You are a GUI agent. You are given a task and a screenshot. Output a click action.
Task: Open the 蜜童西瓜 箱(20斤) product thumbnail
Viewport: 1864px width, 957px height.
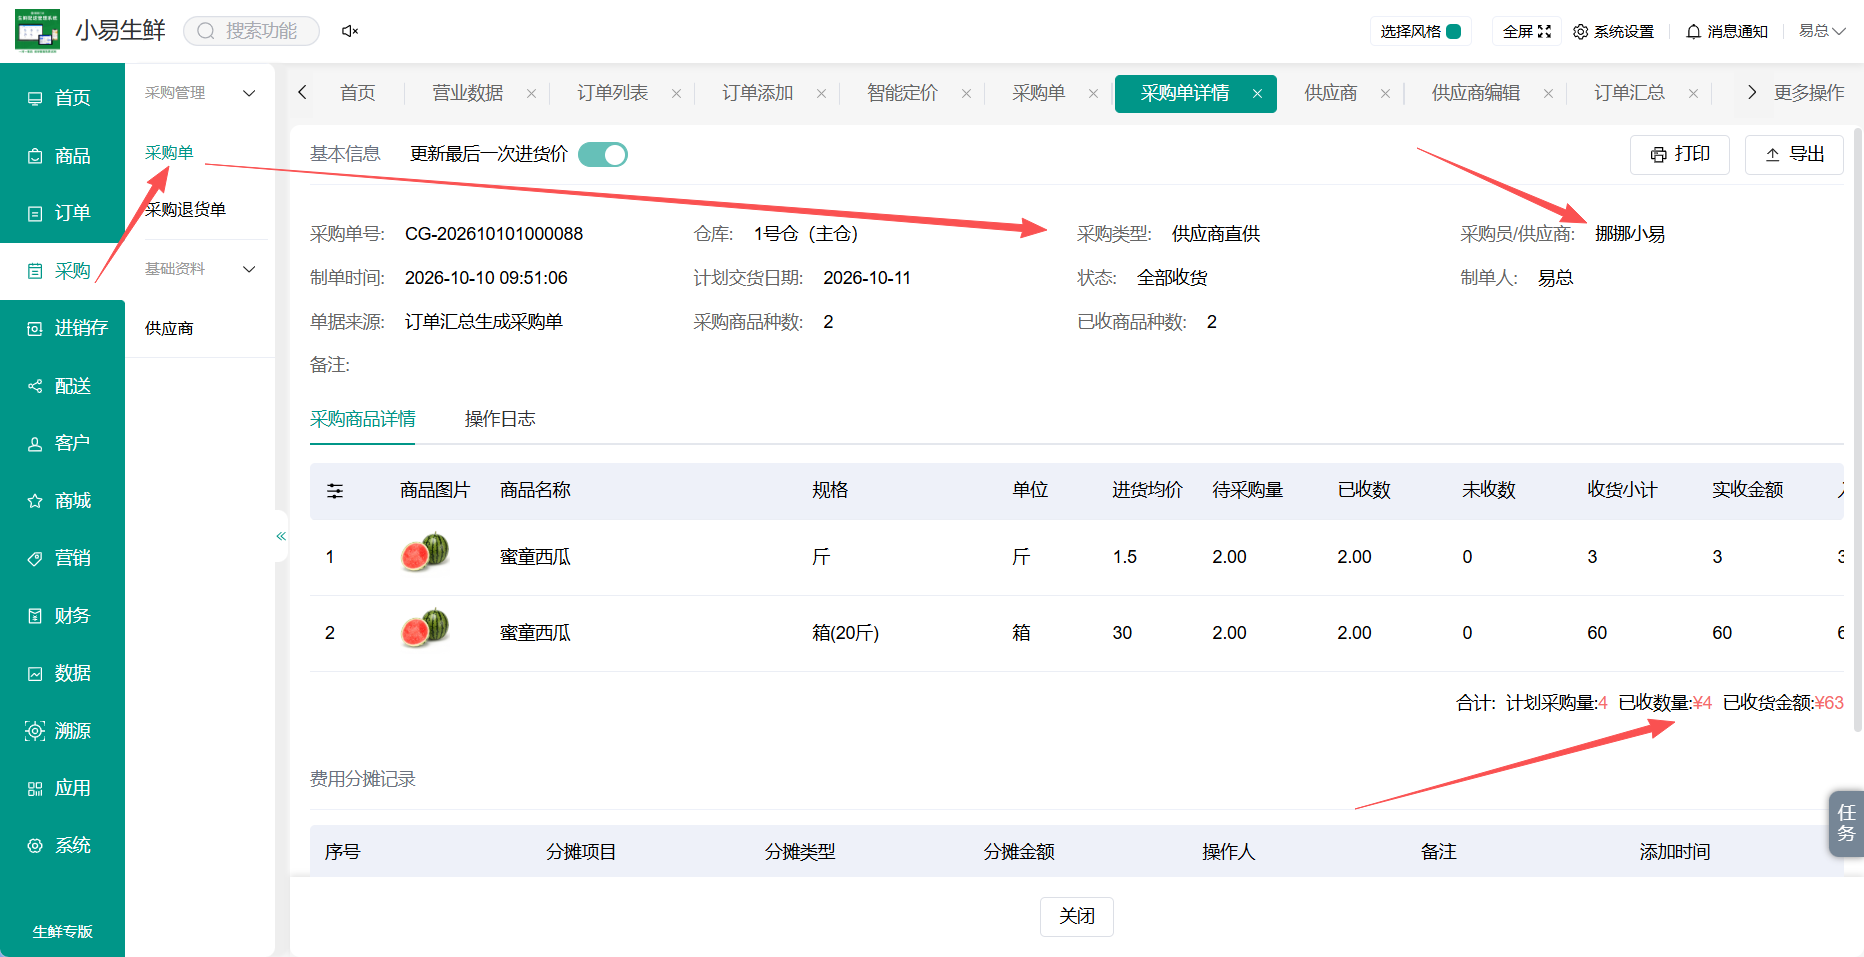425,629
